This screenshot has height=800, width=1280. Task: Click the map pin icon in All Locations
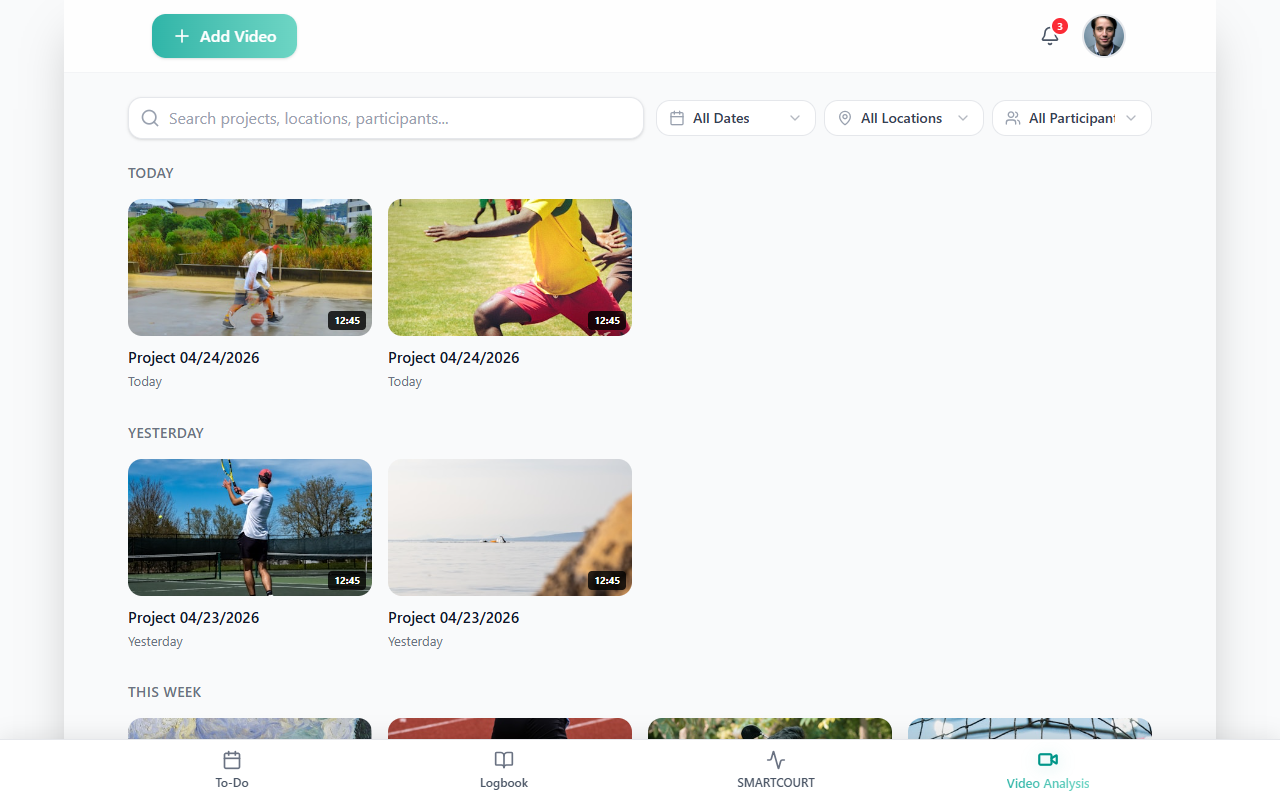coord(845,118)
